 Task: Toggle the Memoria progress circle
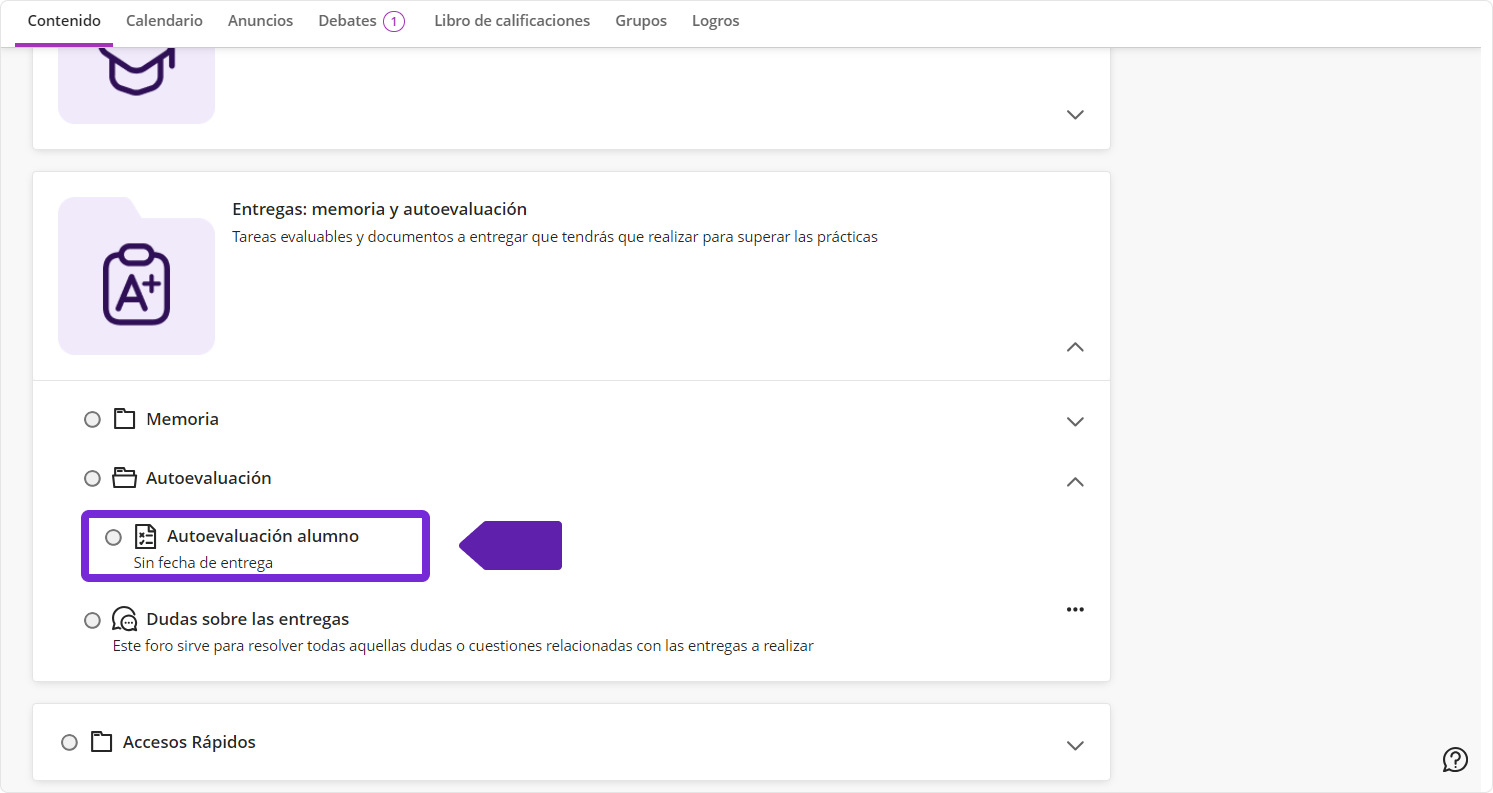click(x=92, y=420)
